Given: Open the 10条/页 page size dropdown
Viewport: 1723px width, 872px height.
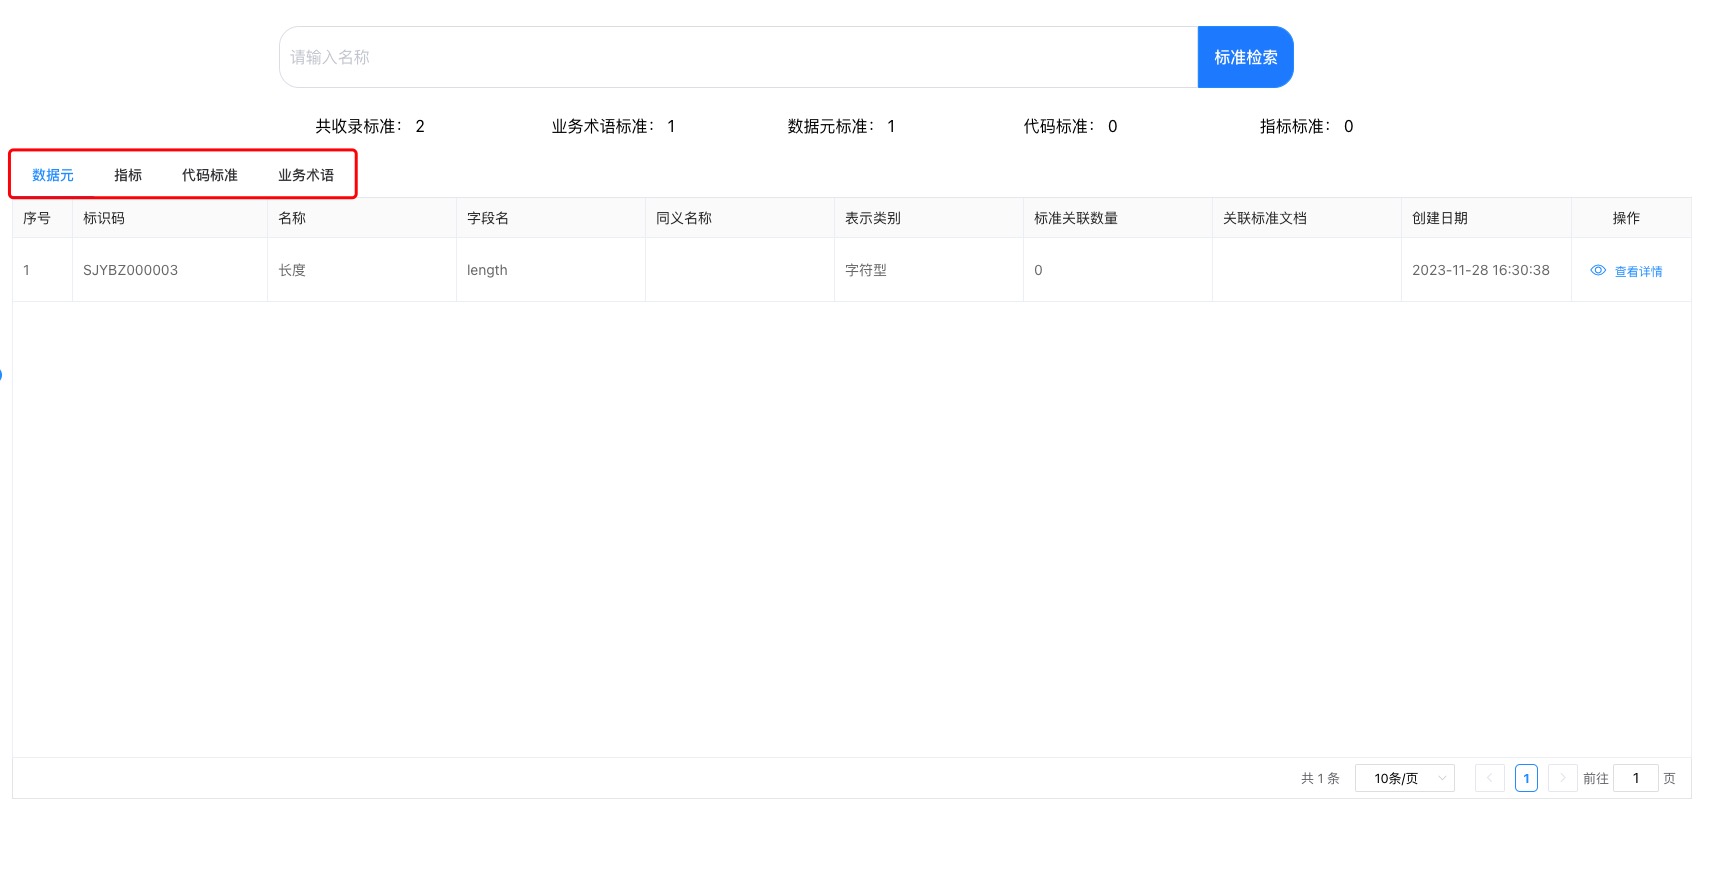Looking at the screenshot, I should pyautogui.click(x=1404, y=778).
